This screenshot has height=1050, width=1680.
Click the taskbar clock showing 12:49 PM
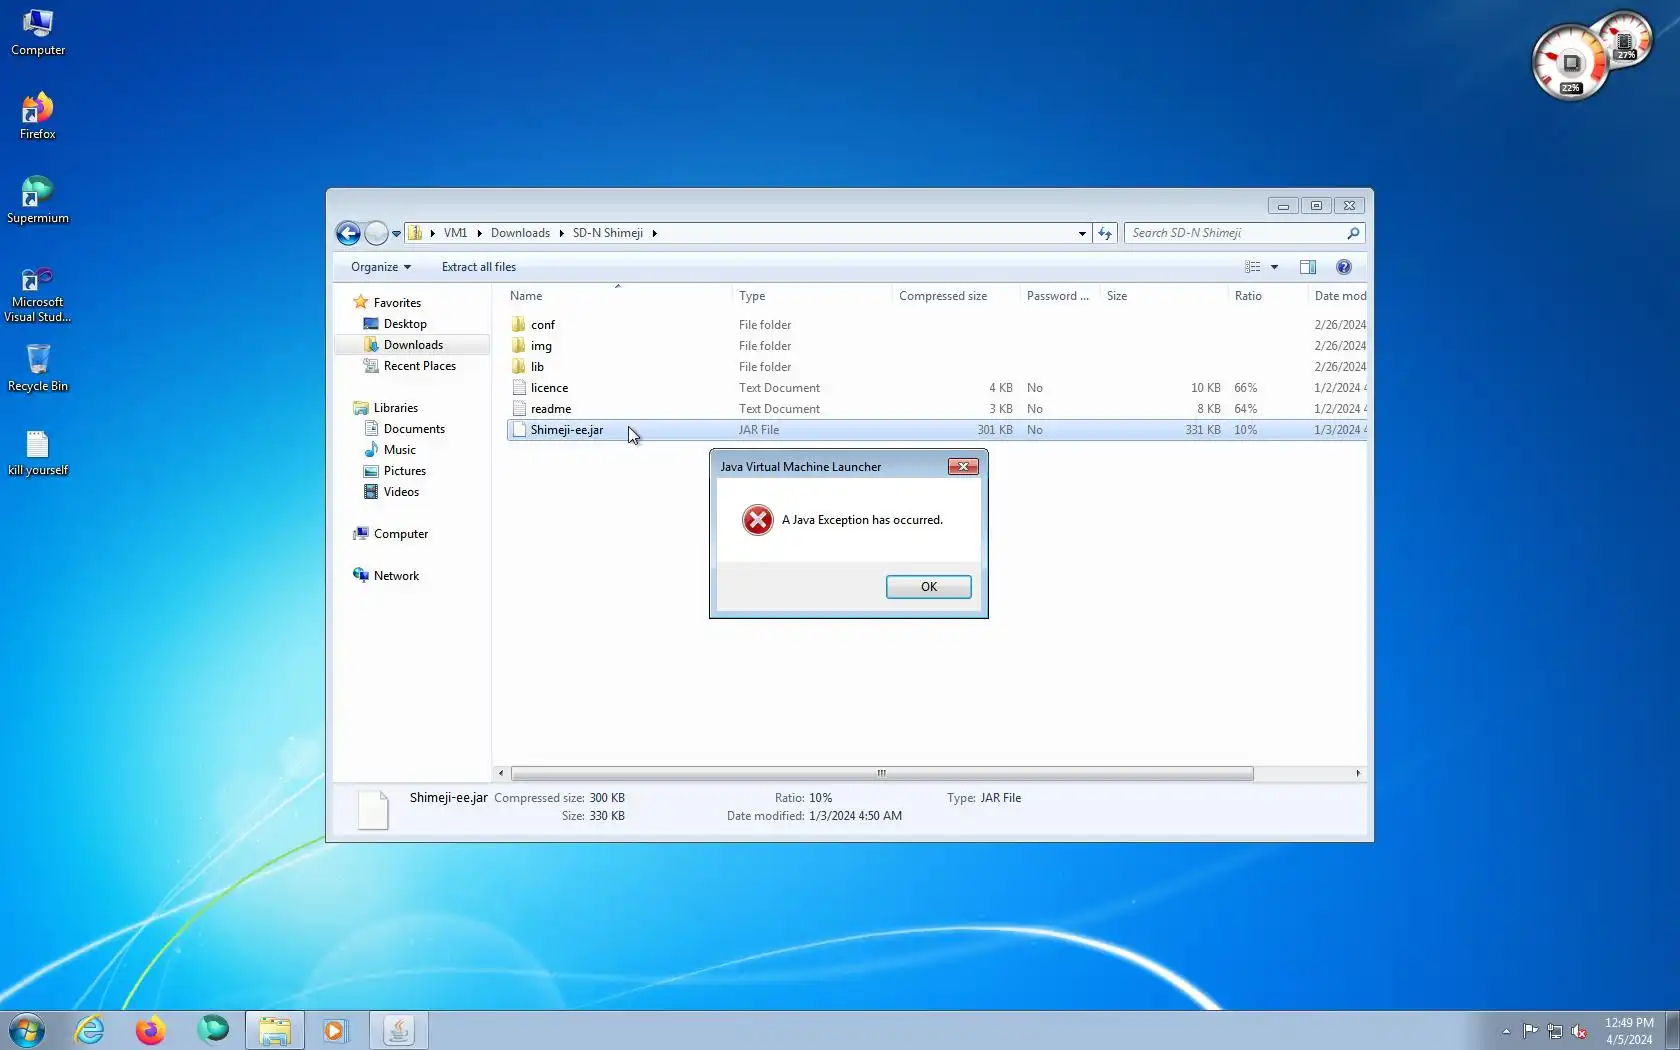(x=1629, y=1031)
